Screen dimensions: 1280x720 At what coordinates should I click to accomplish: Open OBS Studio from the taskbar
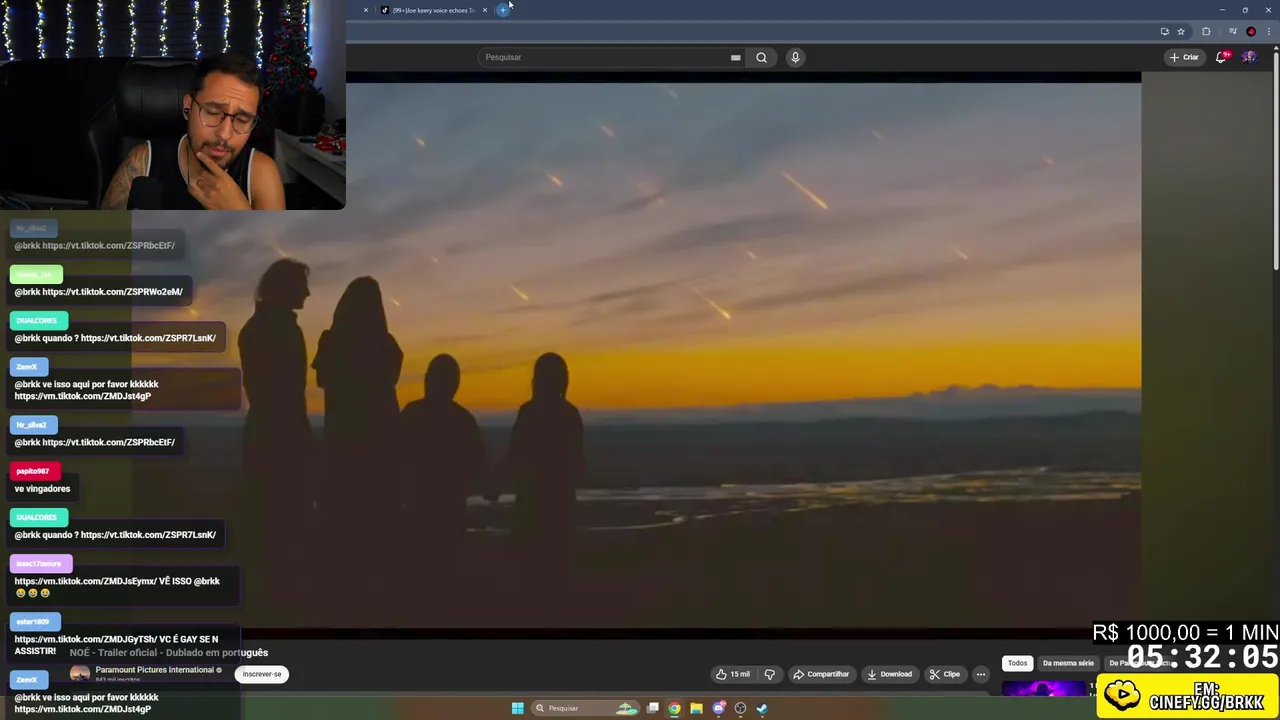[740, 708]
